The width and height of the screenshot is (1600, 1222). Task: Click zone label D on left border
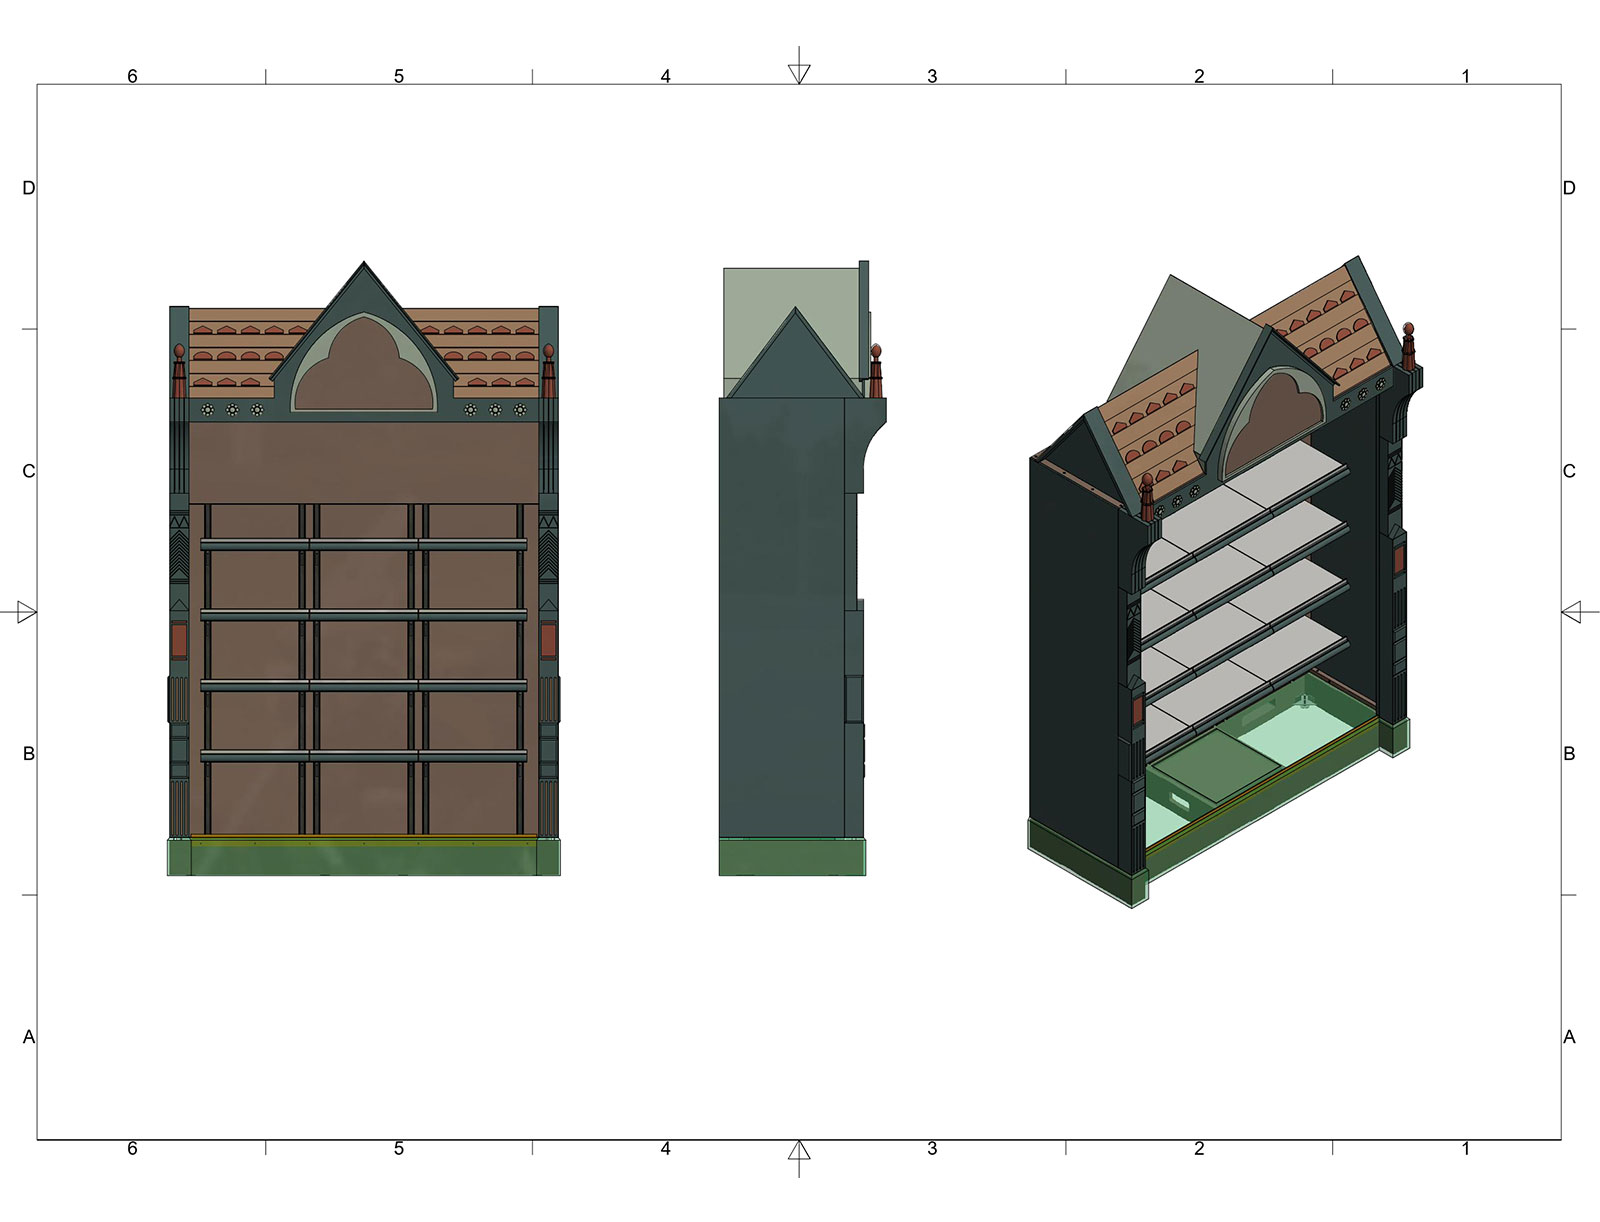click(x=29, y=188)
